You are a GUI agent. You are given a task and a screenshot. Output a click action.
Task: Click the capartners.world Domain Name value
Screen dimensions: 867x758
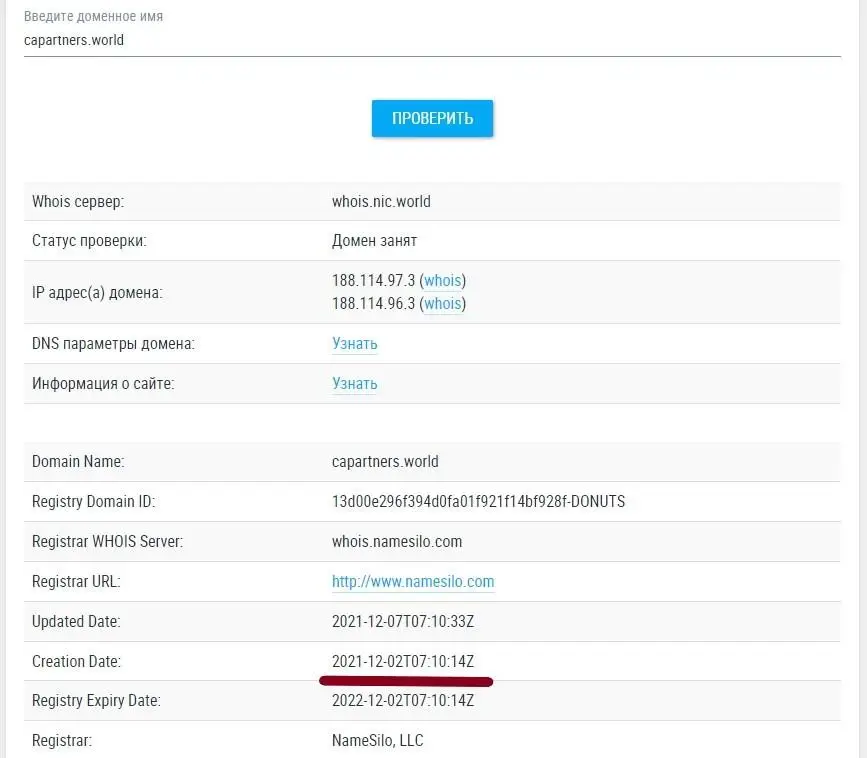pos(385,462)
